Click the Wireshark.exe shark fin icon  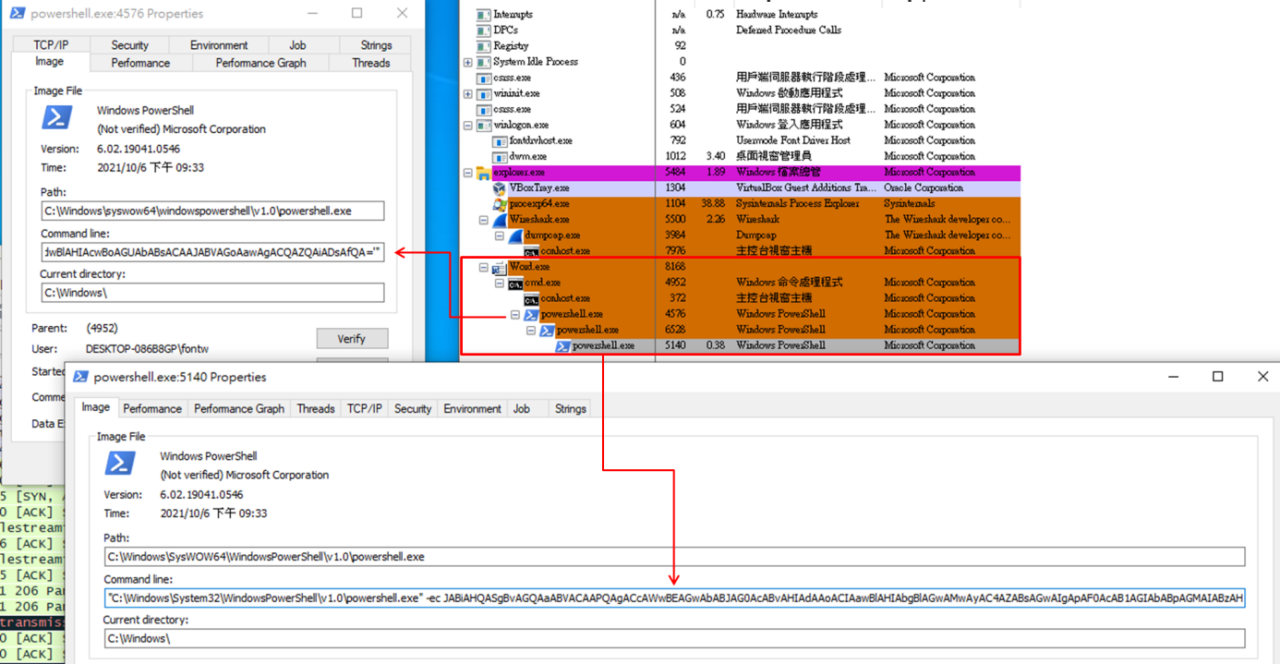tap(500, 219)
